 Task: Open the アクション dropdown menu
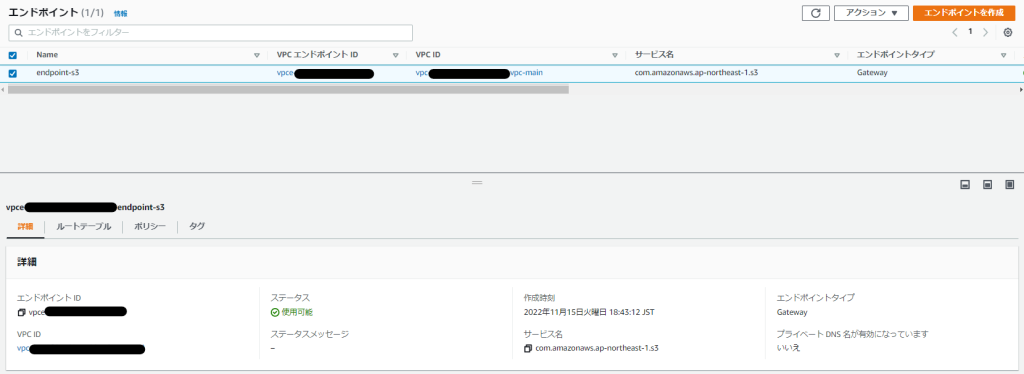[x=871, y=13]
